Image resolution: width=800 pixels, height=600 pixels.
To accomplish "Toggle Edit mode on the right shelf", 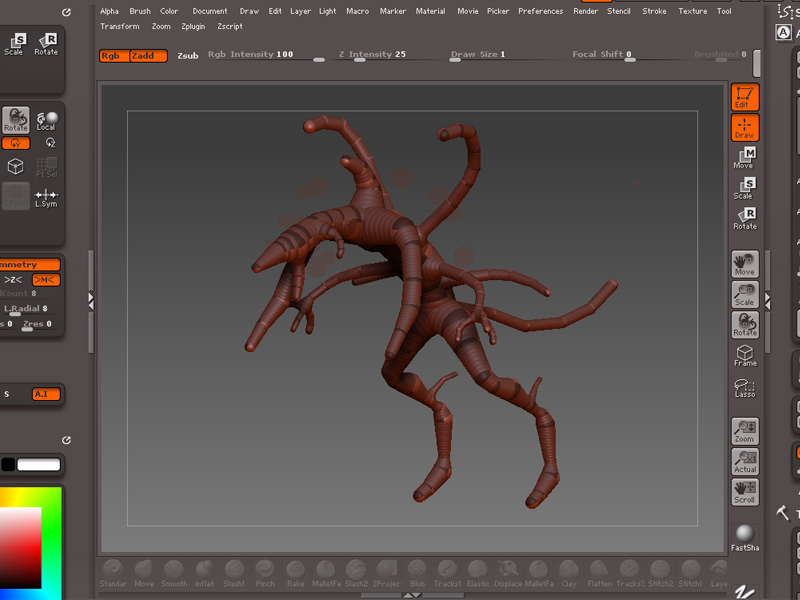I will [745, 97].
